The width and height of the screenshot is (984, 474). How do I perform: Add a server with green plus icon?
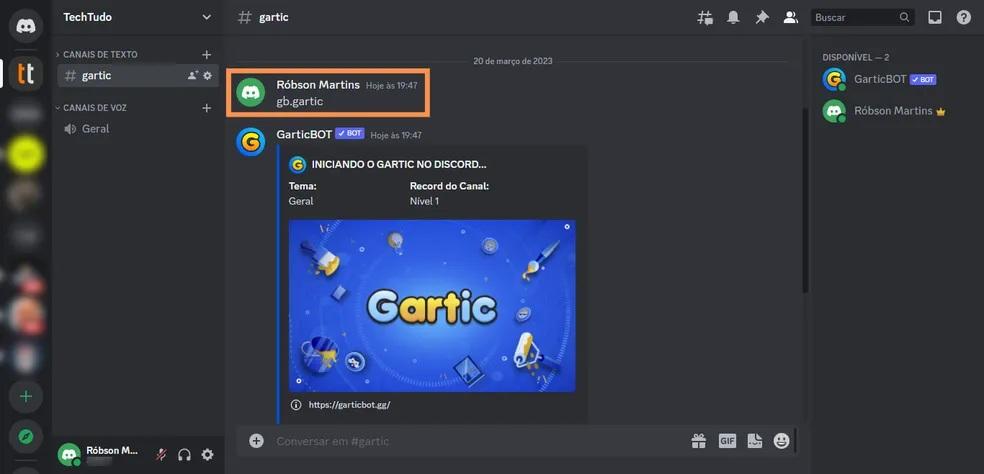point(26,397)
